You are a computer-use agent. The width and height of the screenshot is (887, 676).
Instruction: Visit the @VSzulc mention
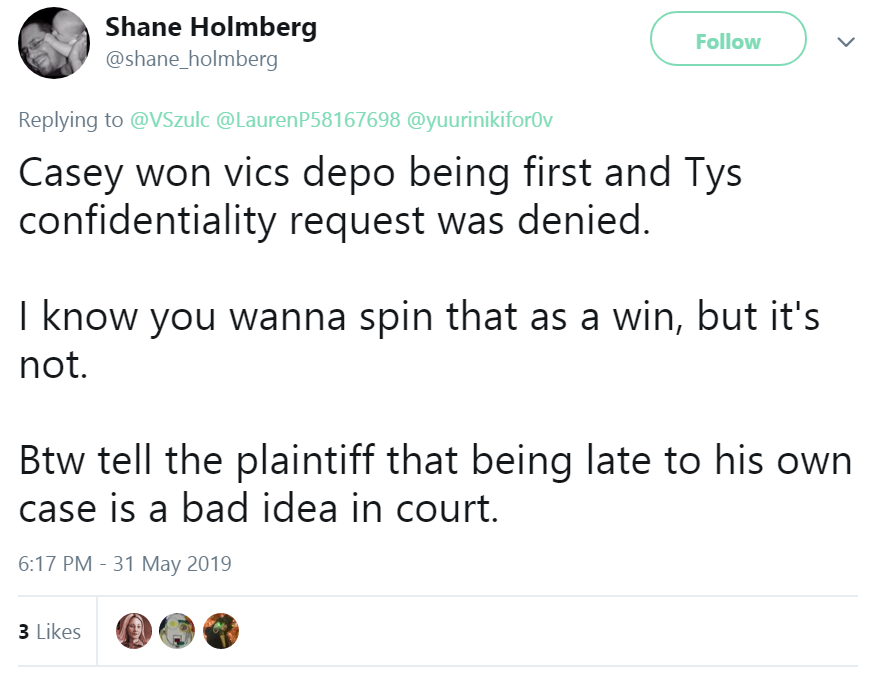170,120
